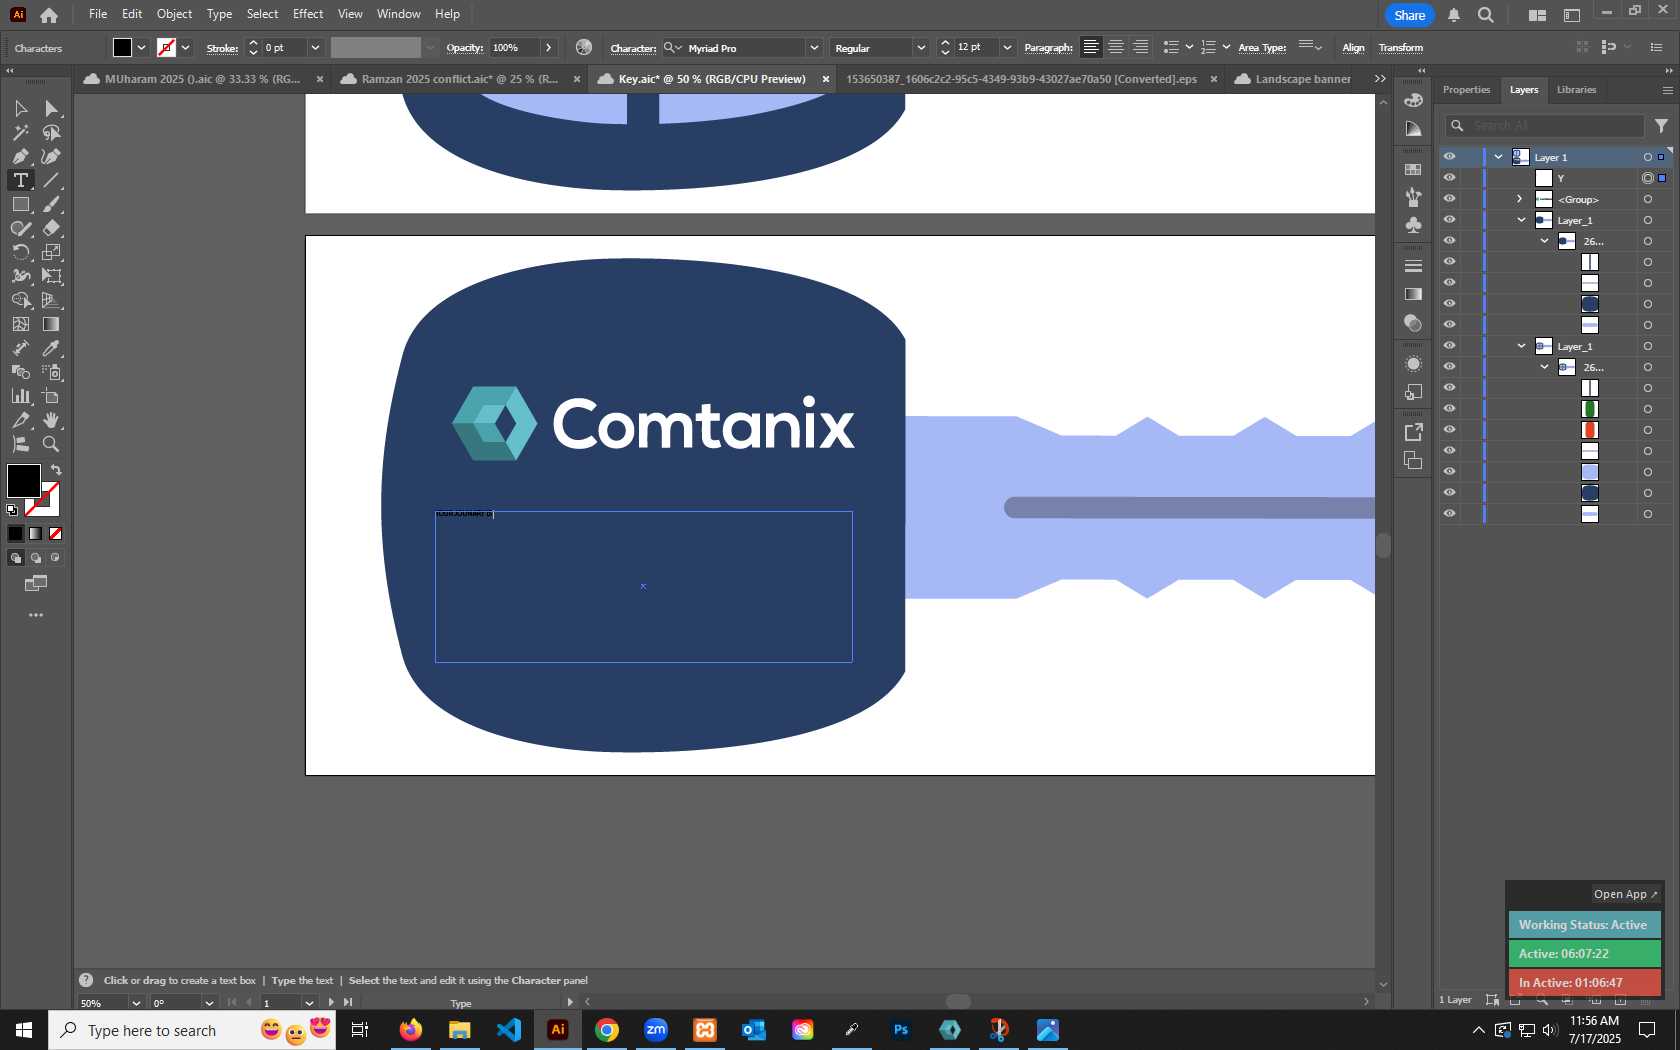The height and width of the screenshot is (1050, 1680).
Task: Open the Effect menu
Action: [308, 14]
